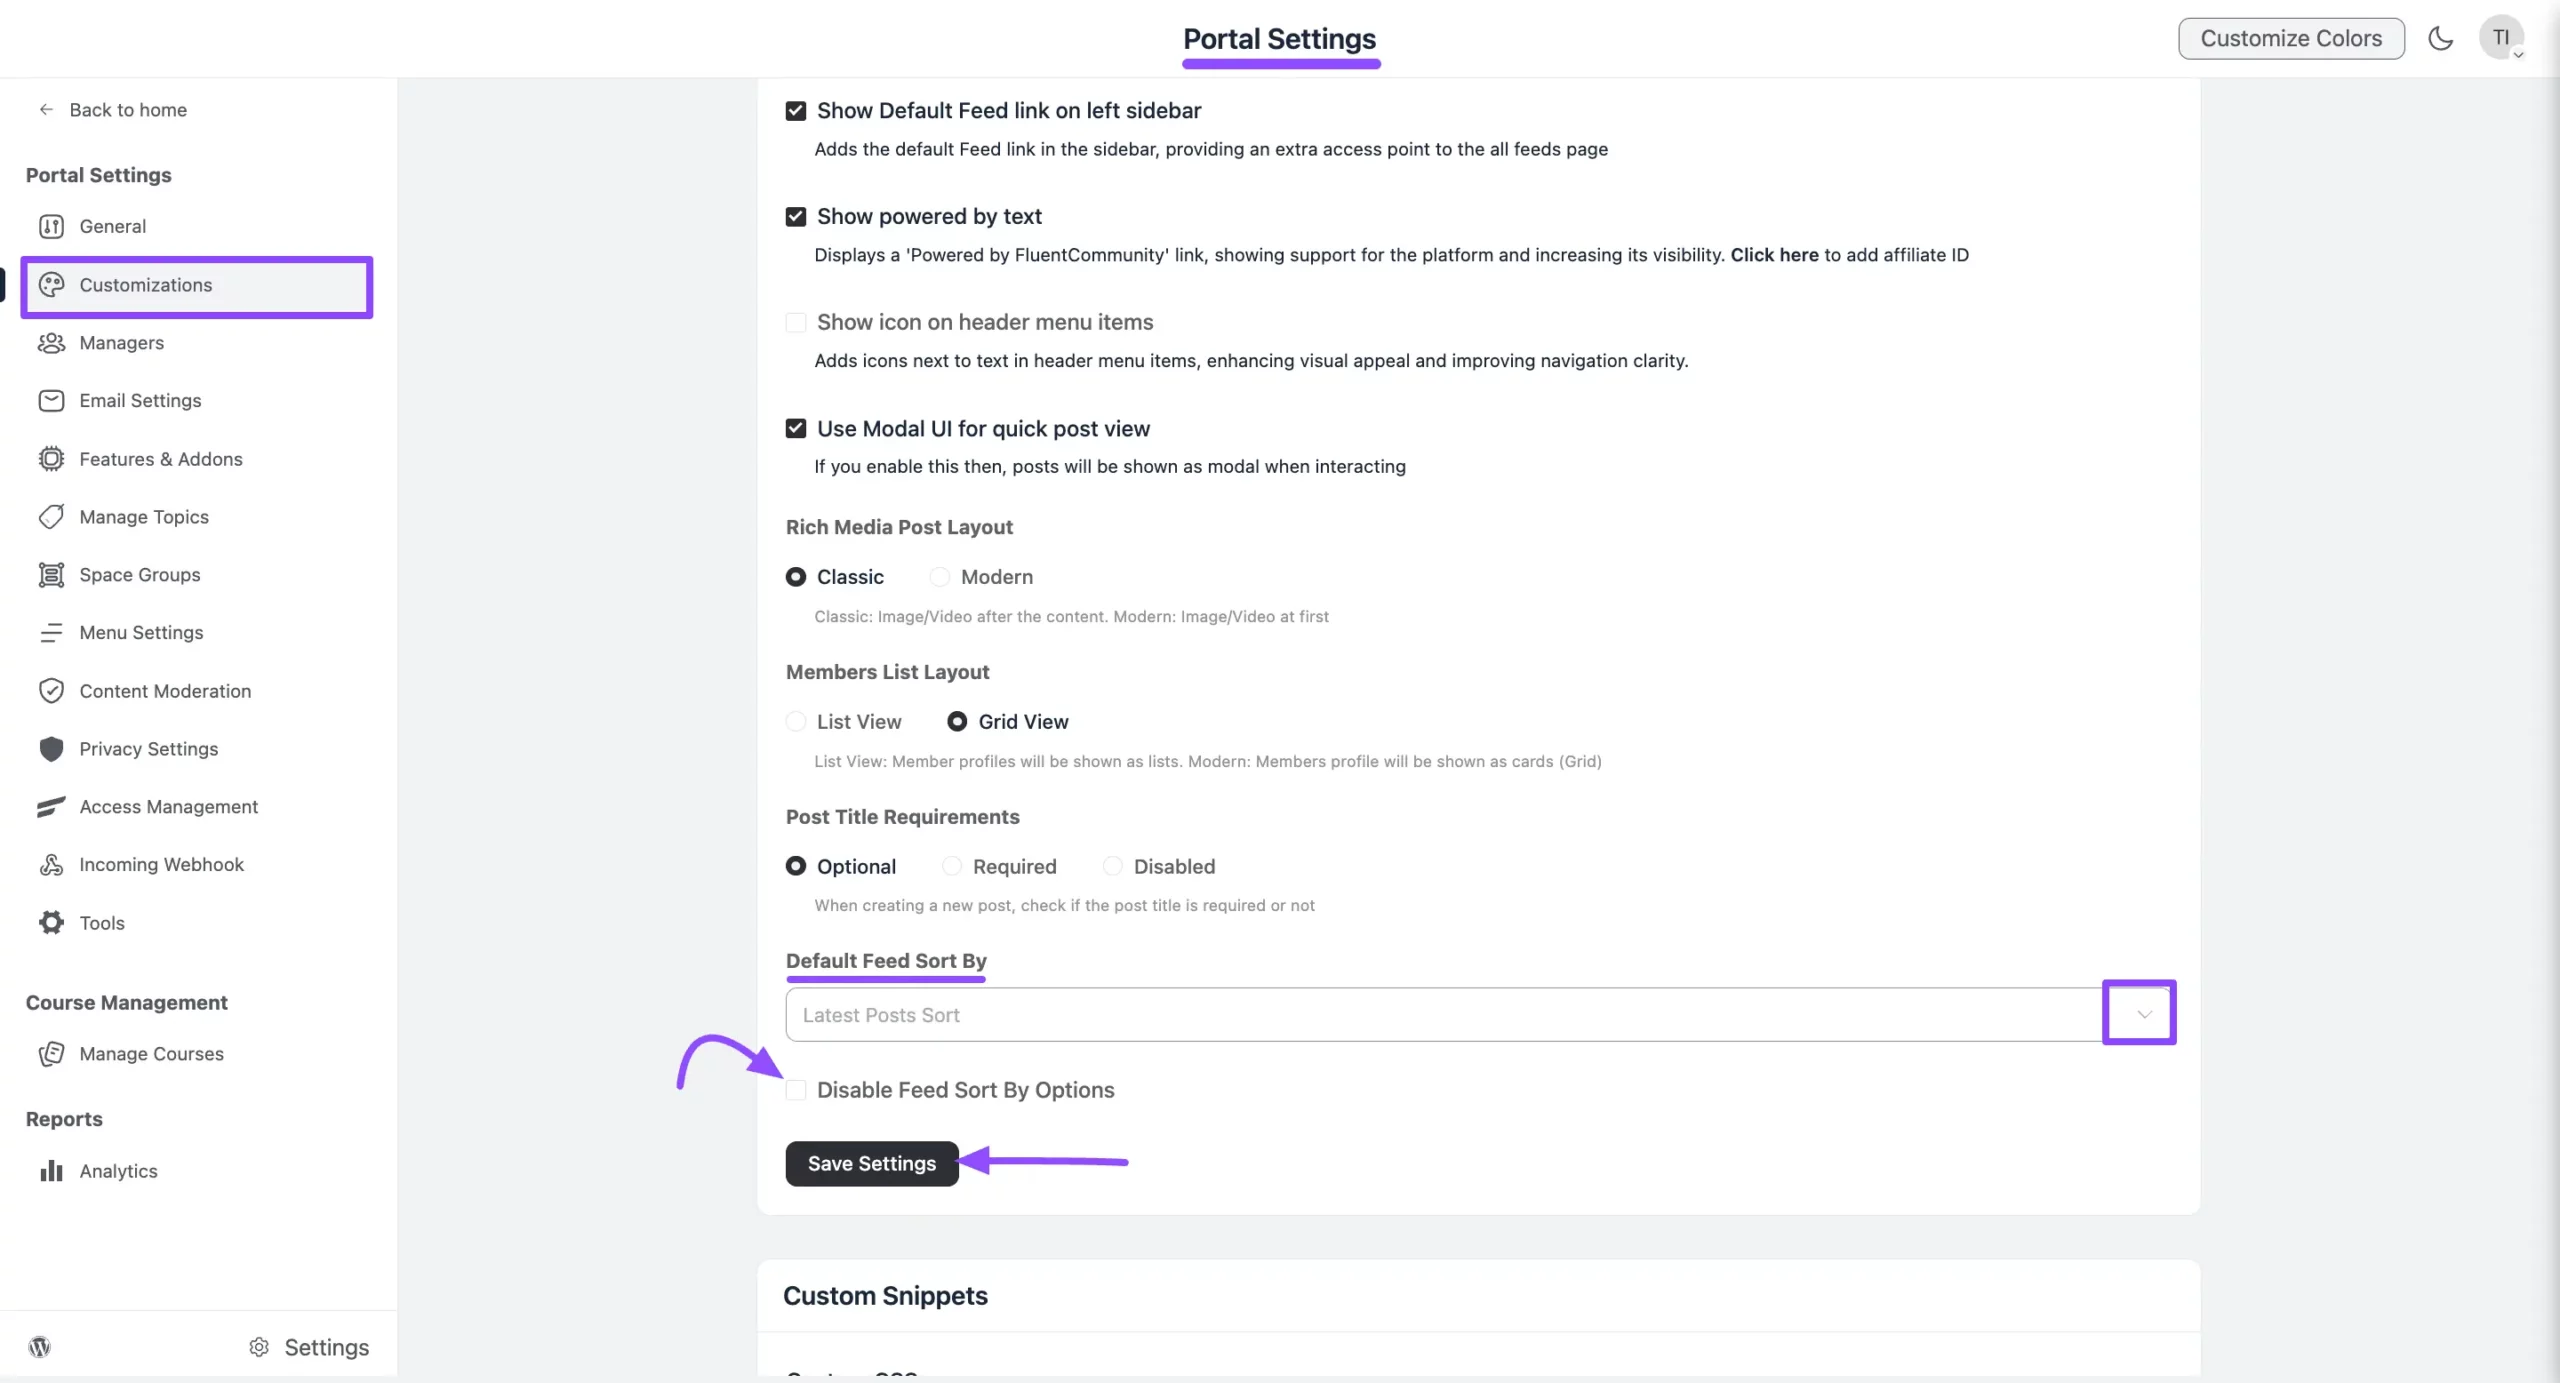Click the Incoming Webhook icon
2560x1383 pixels.
click(51, 864)
